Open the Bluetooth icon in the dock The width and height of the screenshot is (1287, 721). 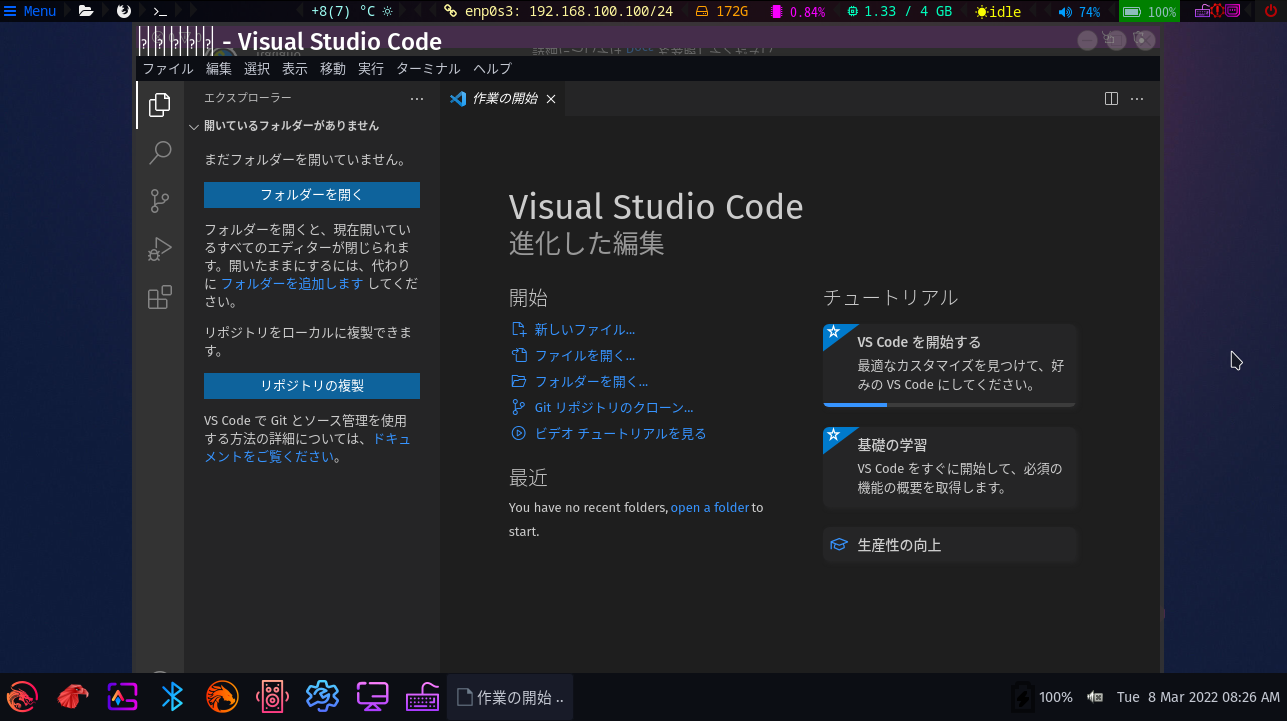click(173, 696)
